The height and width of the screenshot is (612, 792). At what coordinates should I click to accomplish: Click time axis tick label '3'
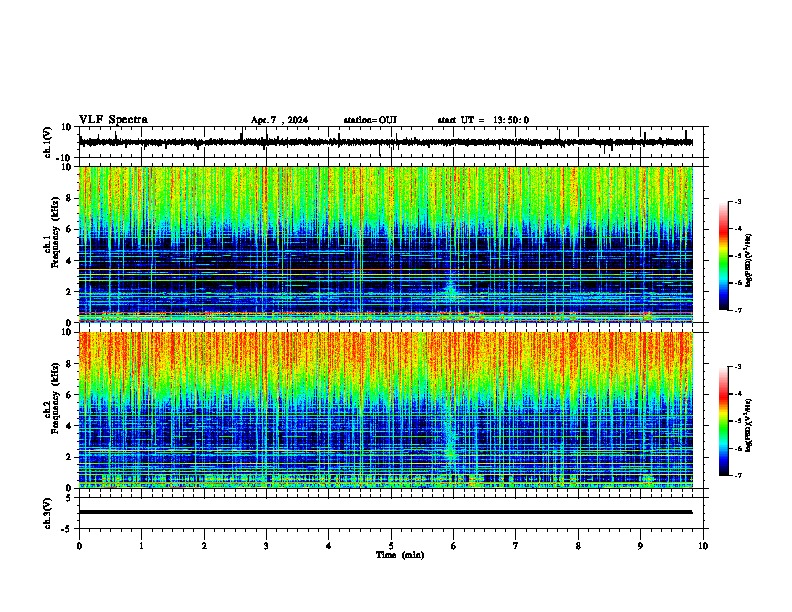click(x=266, y=546)
